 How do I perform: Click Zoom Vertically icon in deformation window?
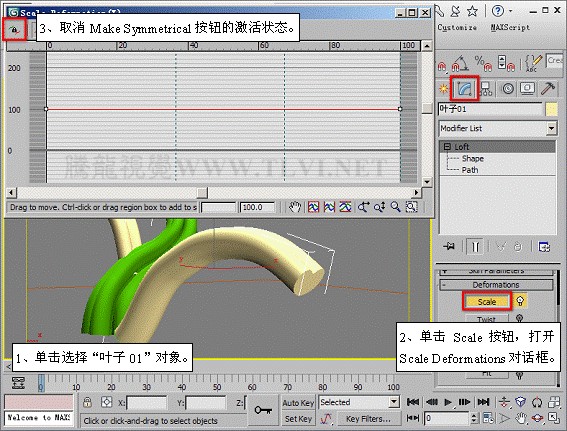(379, 207)
